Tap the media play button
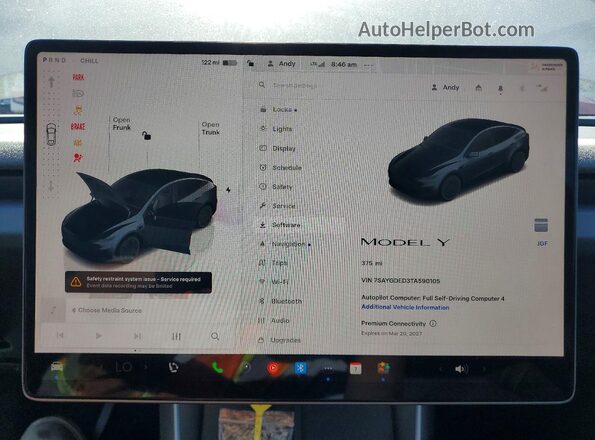Image resolution: width=595 pixels, height=440 pixels. [98, 336]
